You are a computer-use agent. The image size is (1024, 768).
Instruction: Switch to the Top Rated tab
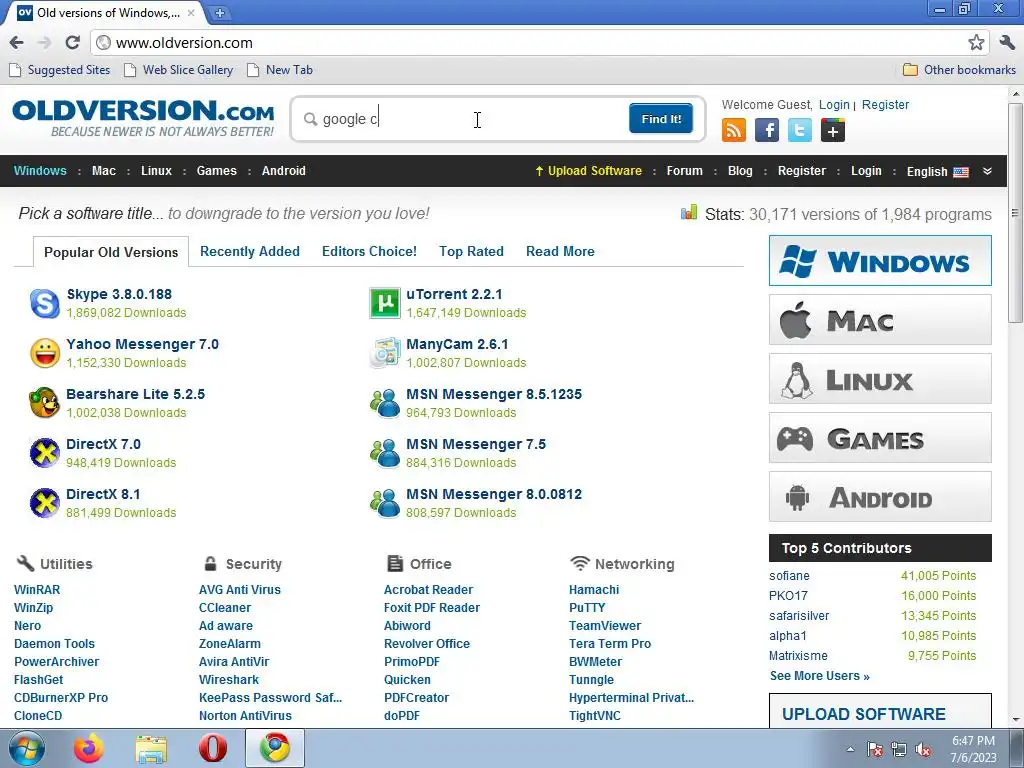tap(471, 251)
